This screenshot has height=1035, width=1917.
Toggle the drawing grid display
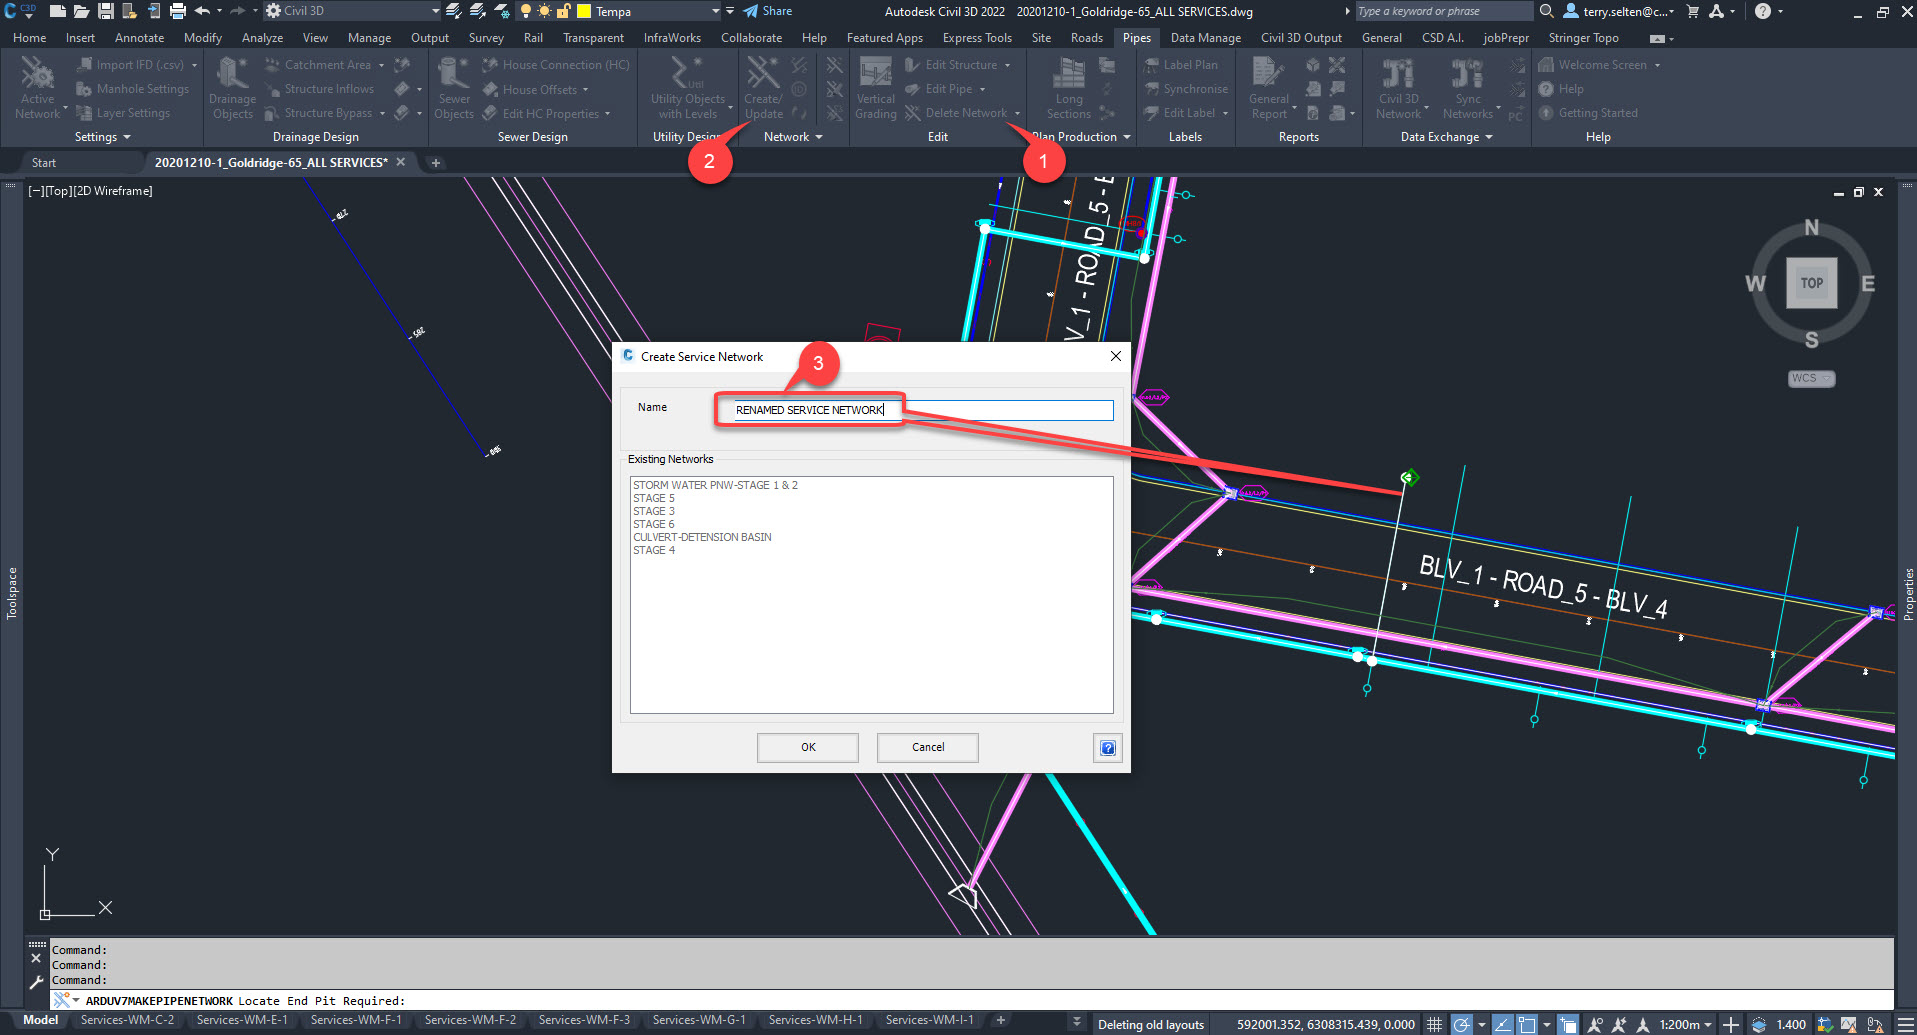tap(1434, 1024)
